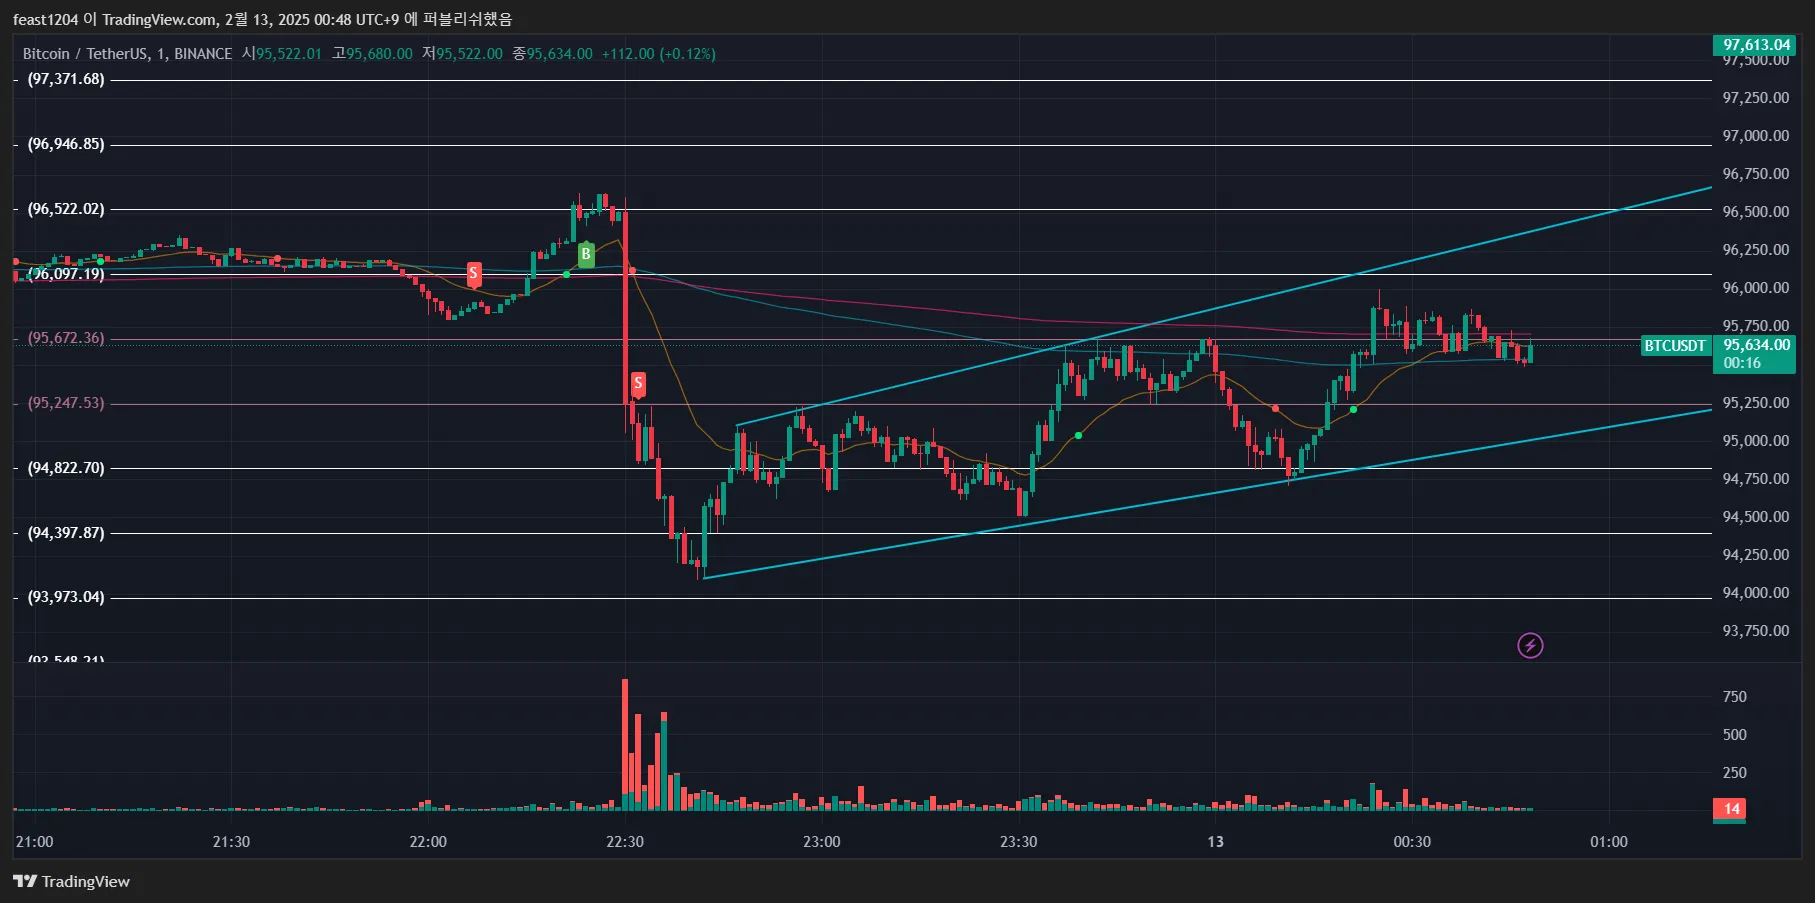Click the 22:30 time axis label
Viewport: 1815px width, 903px height.
coord(625,842)
